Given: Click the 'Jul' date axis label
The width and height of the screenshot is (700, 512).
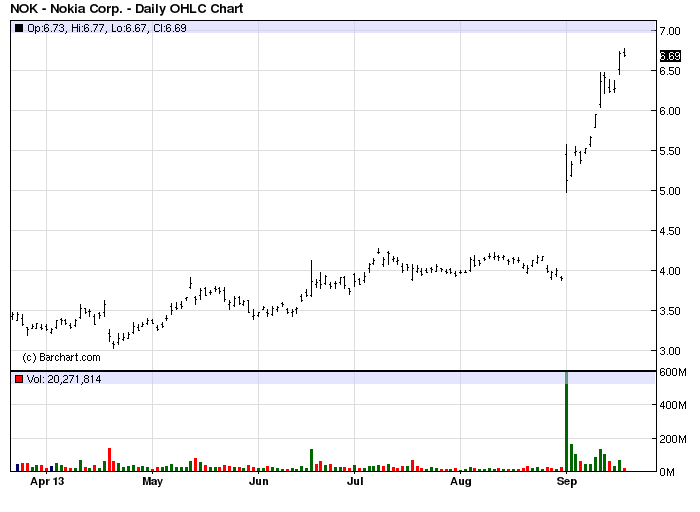Looking at the screenshot, I should click(x=355, y=482).
